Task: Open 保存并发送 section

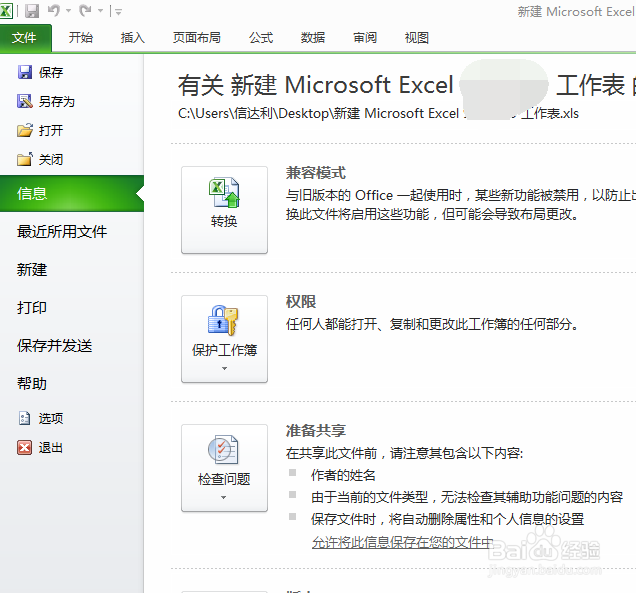Action: point(54,346)
